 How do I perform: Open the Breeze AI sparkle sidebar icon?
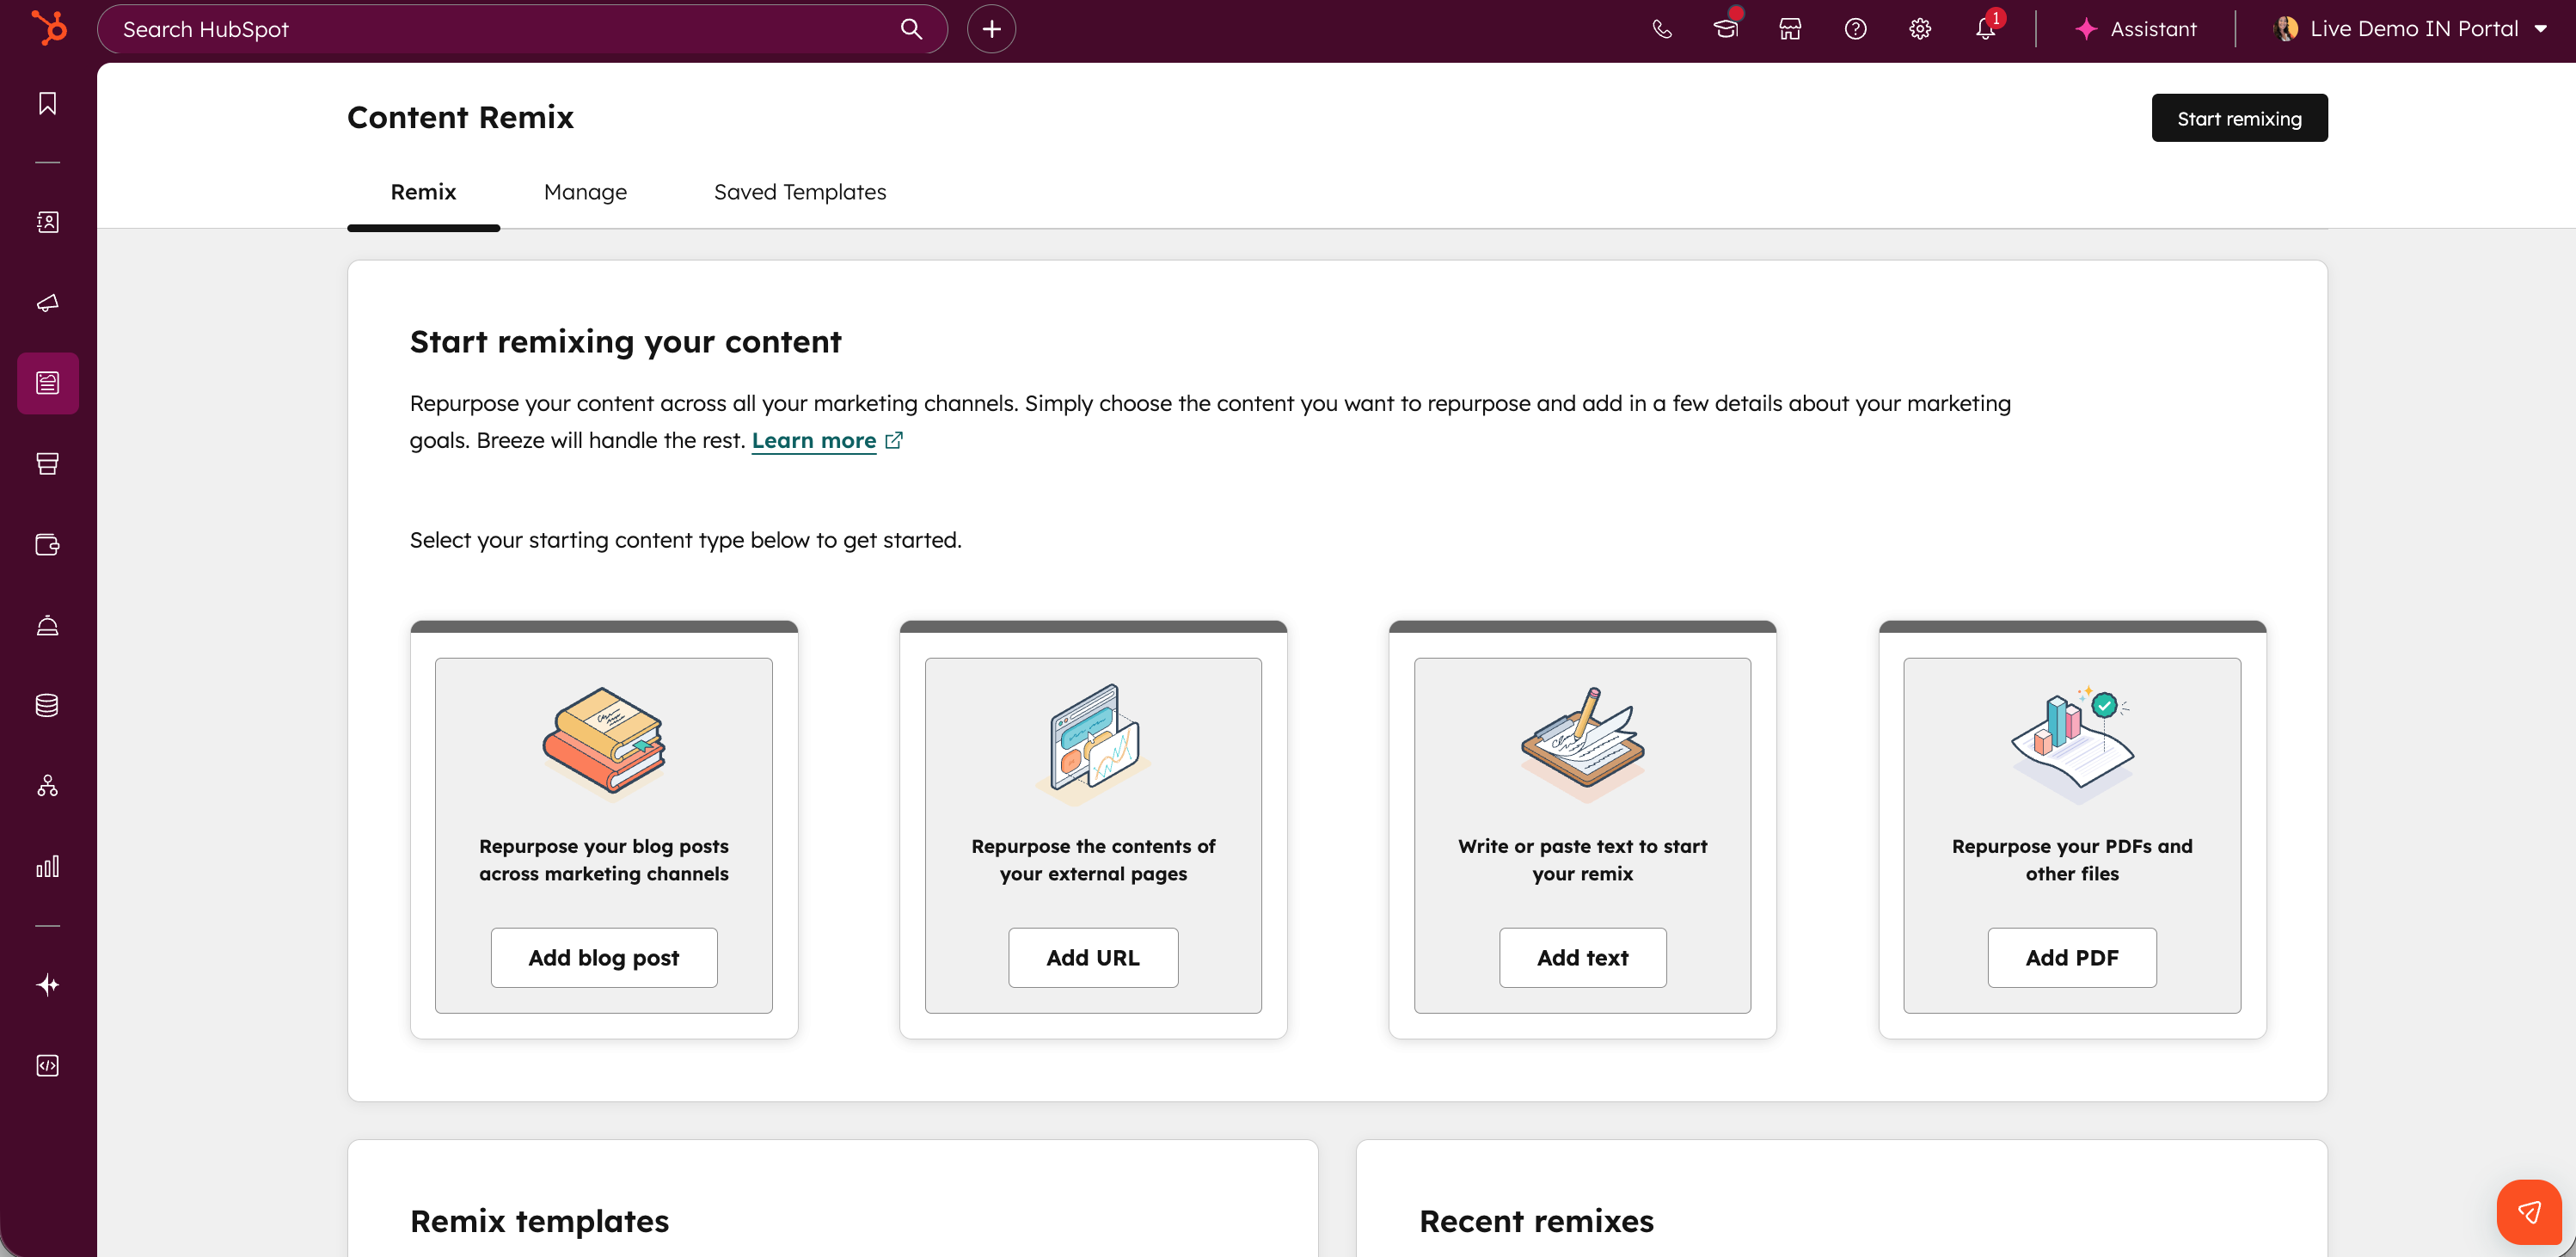[47, 985]
